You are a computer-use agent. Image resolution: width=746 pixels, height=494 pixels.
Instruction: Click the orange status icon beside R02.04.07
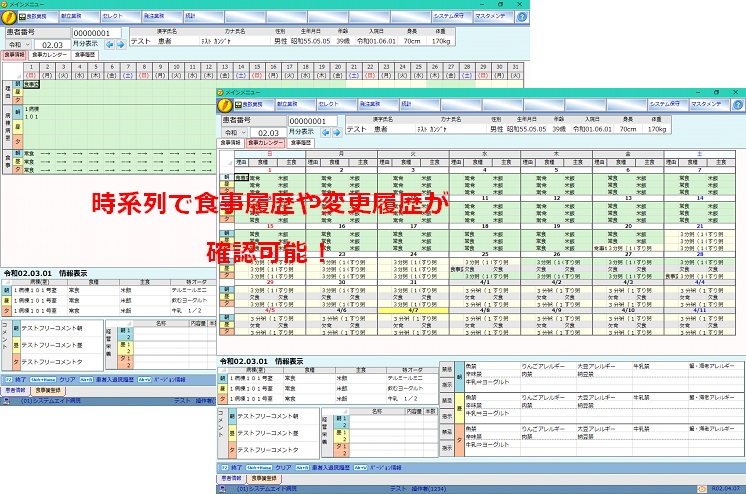(702, 489)
